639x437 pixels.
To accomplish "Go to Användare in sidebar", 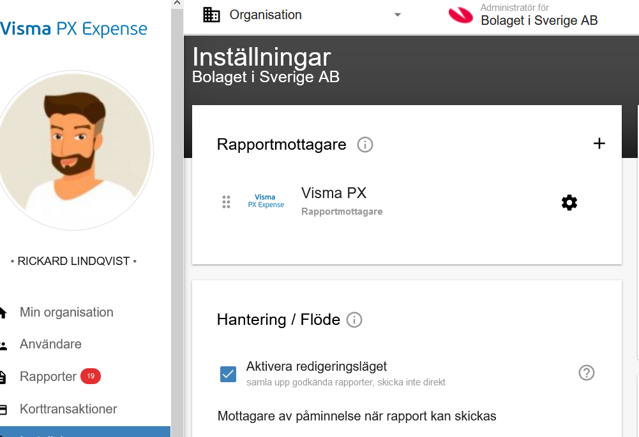I will coord(50,344).
